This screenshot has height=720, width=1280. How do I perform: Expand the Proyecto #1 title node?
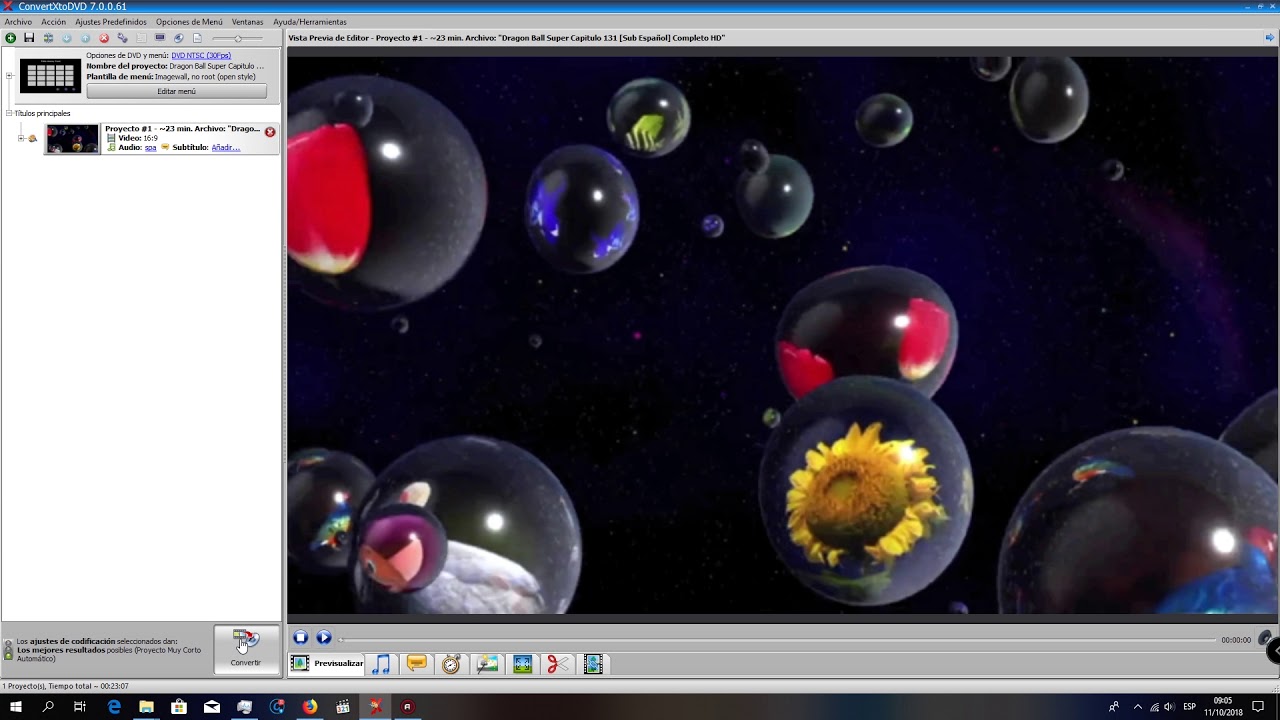21,138
